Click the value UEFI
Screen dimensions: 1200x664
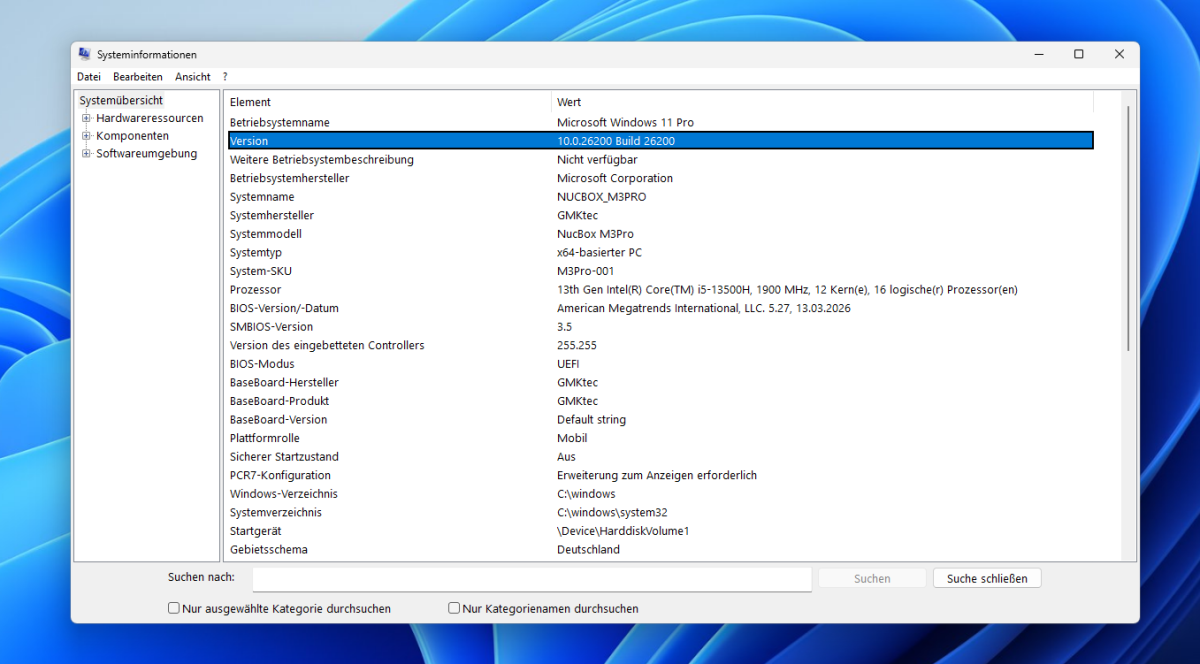568,364
